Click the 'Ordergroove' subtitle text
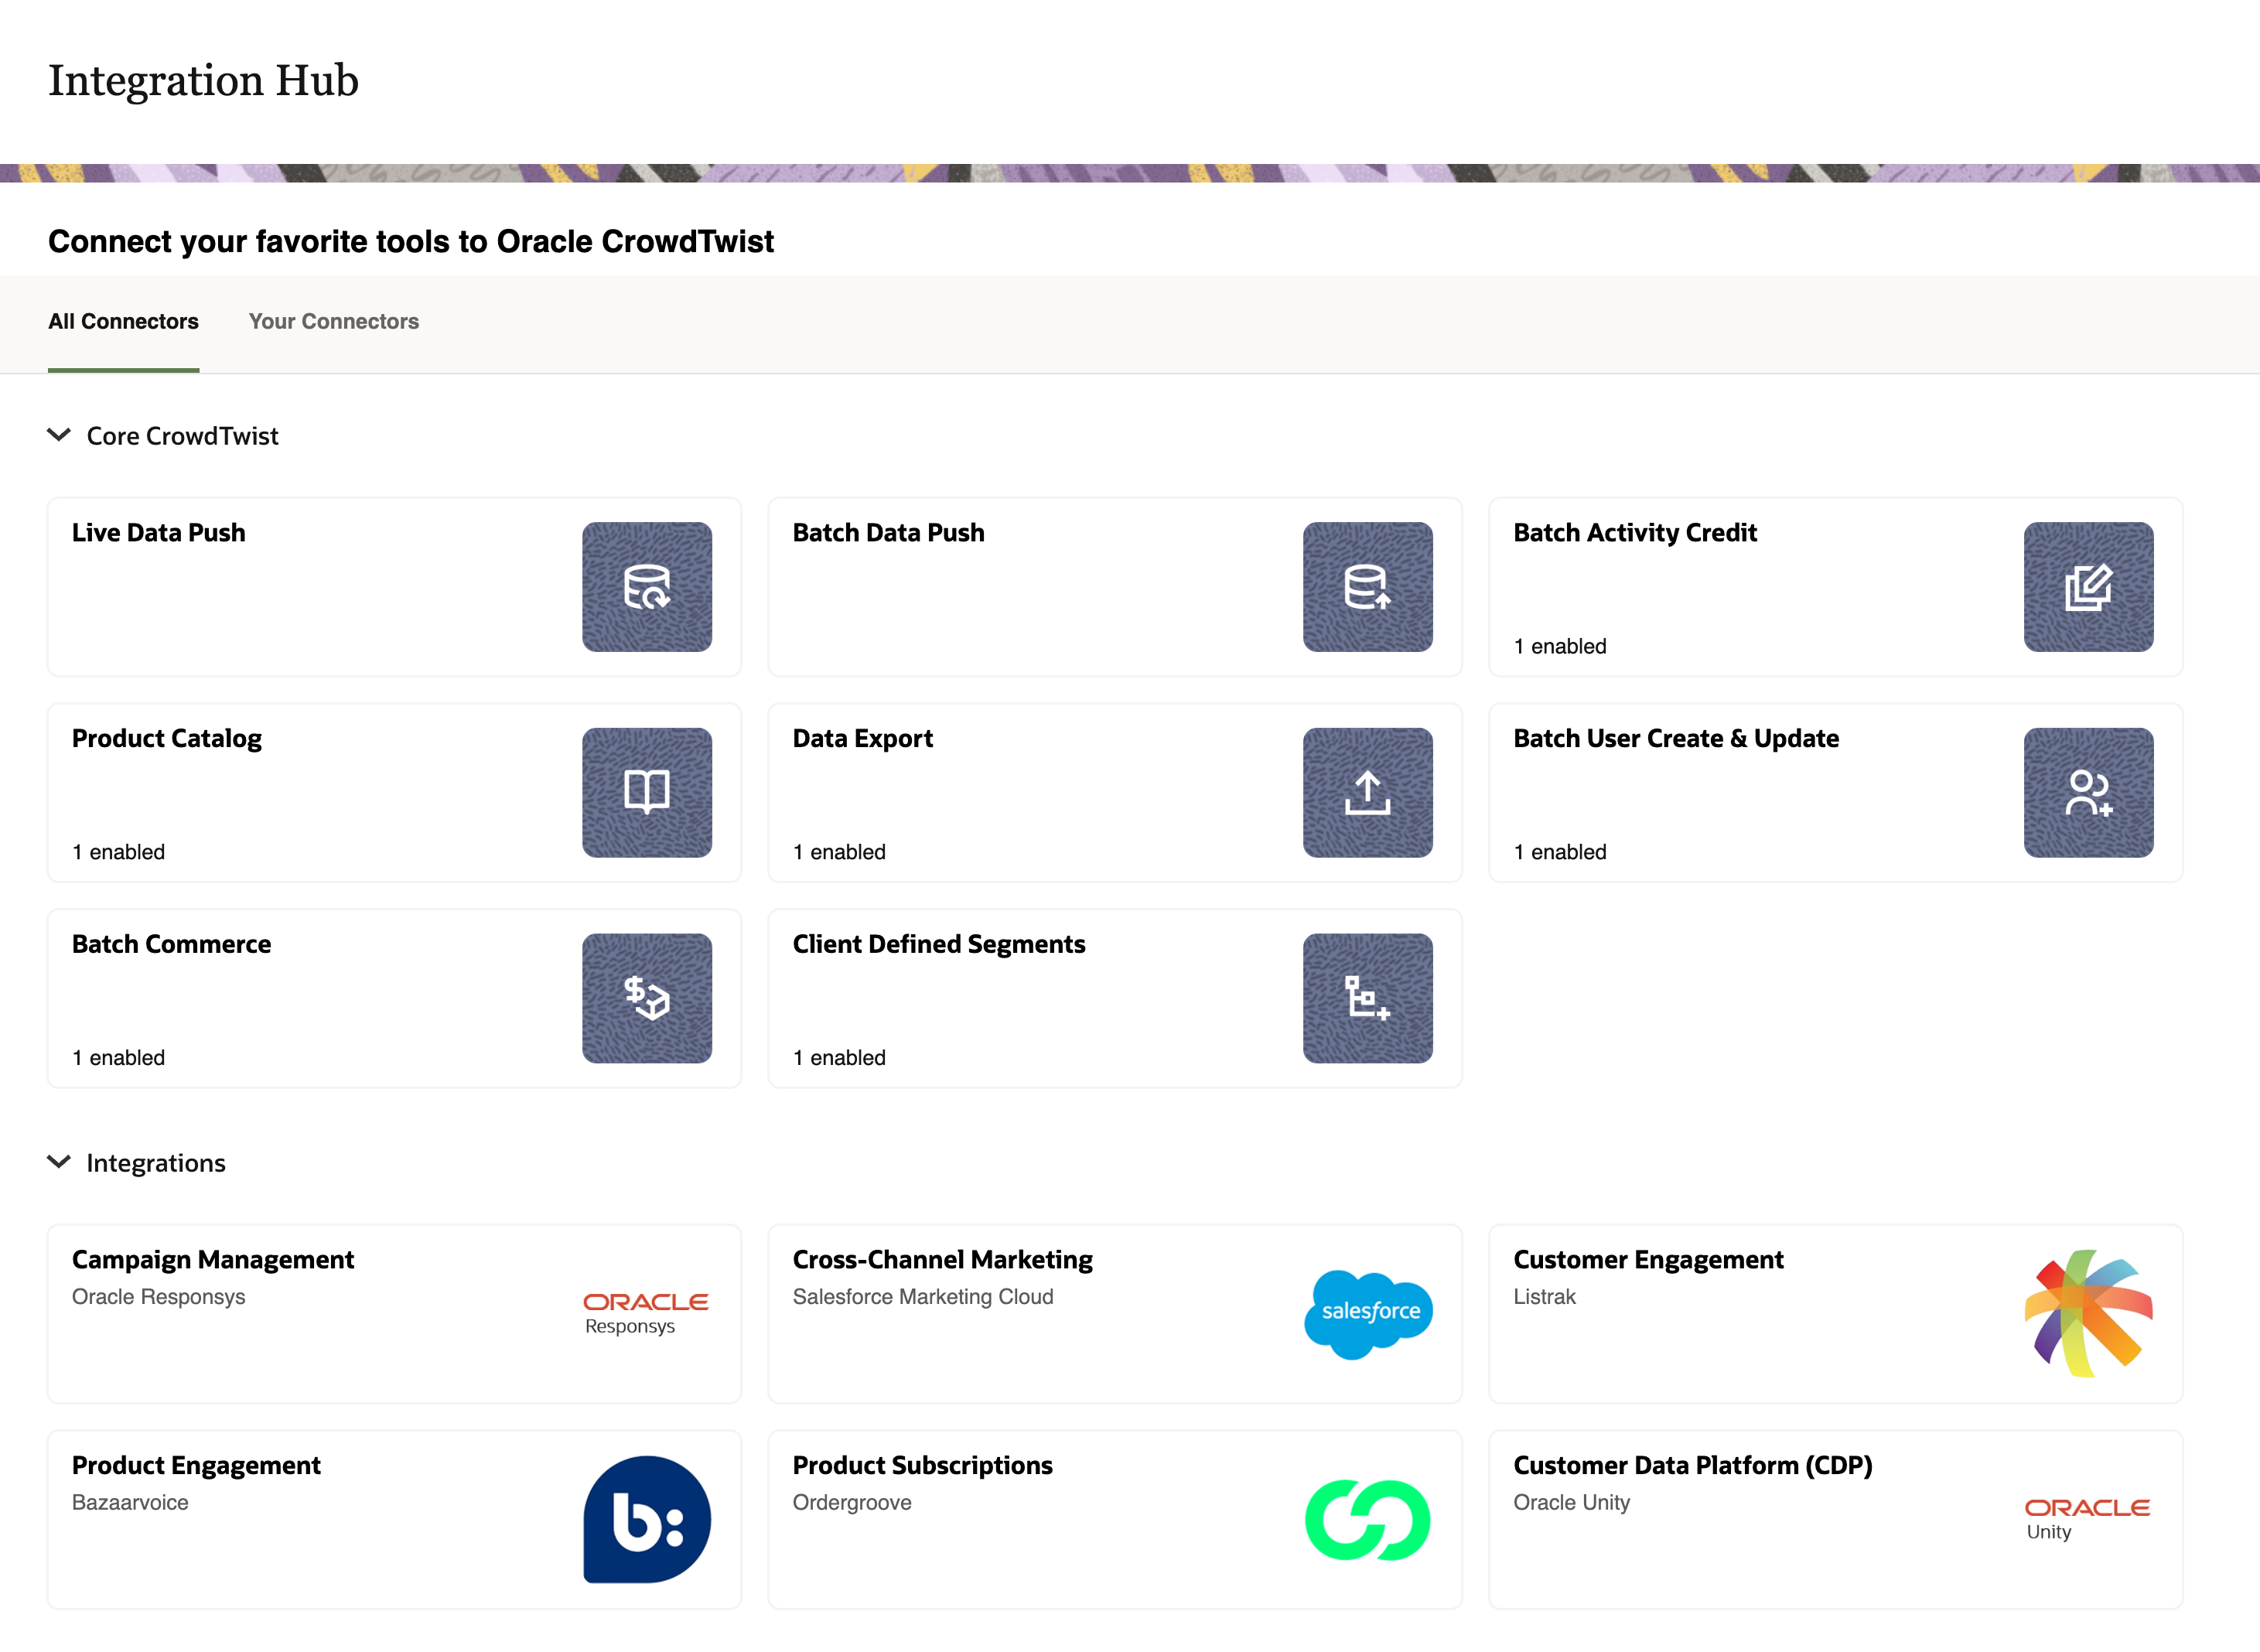The height and width of the screenshot is (1652, 2260). 852,1503
